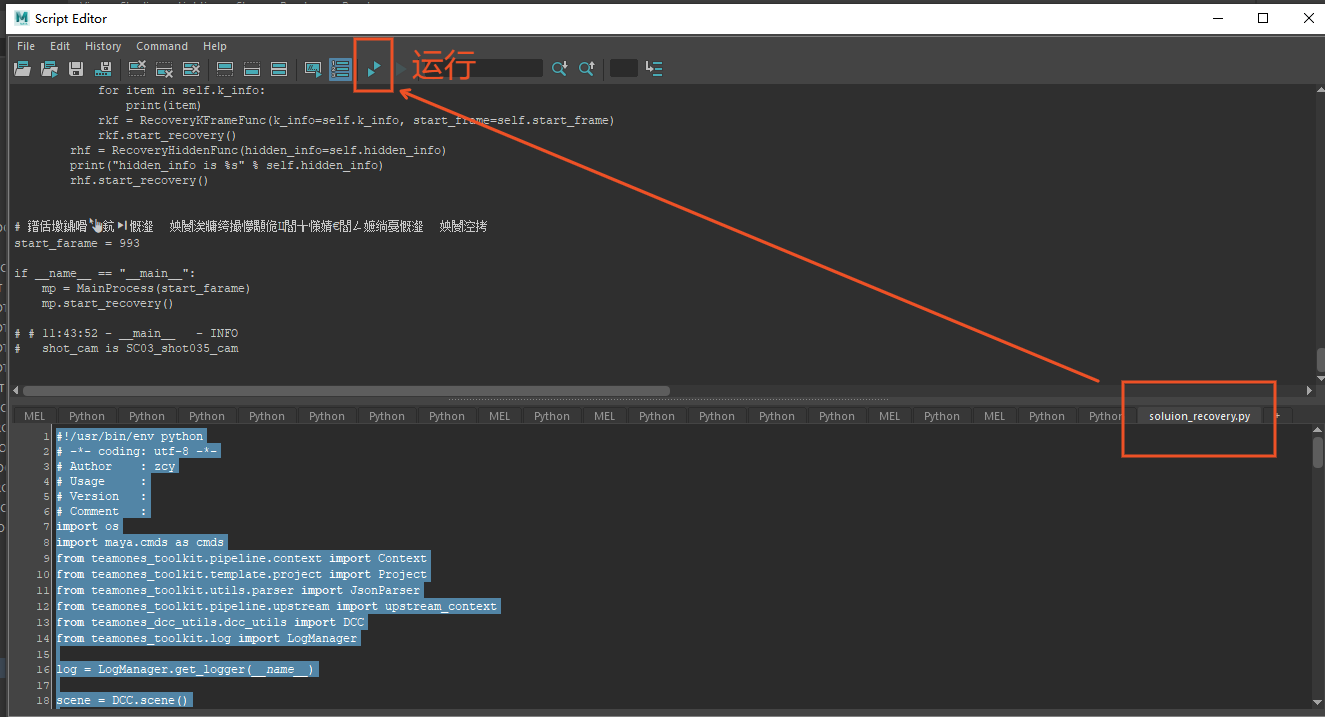This screenshot has height=717, width=1325.
Task: Click the Source Script icon
Action: tap(49, 69)
